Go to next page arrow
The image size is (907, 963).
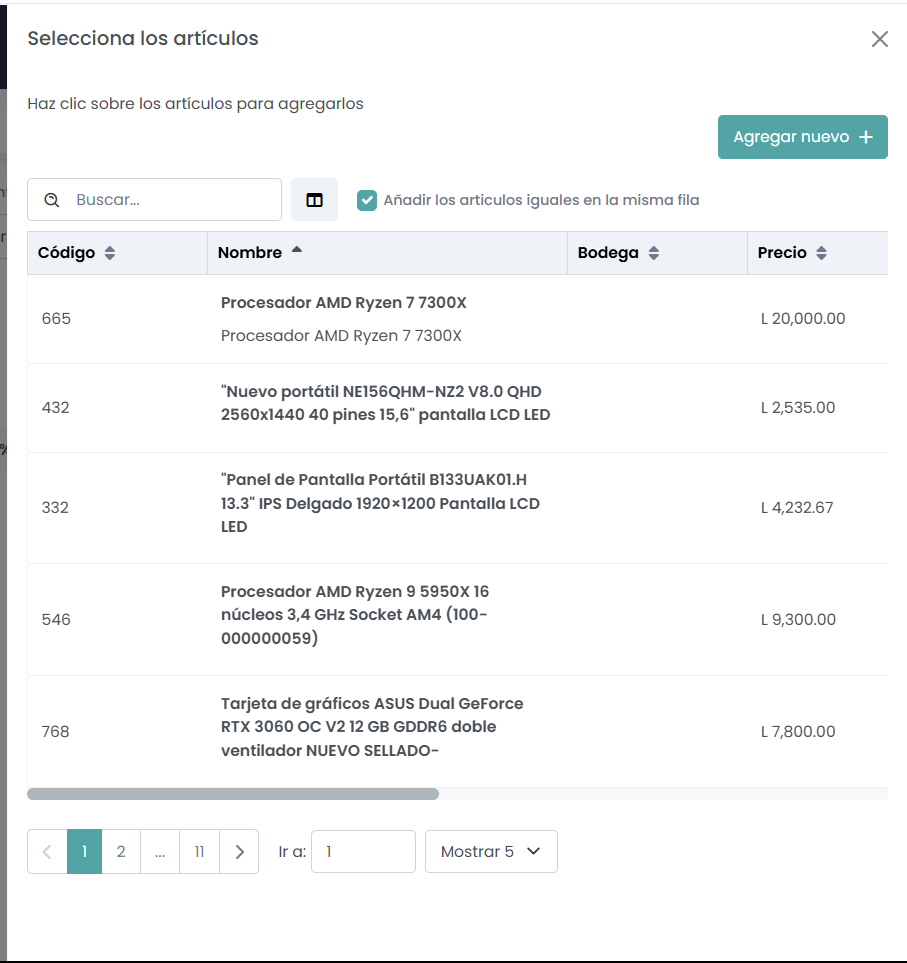[239, 852]
